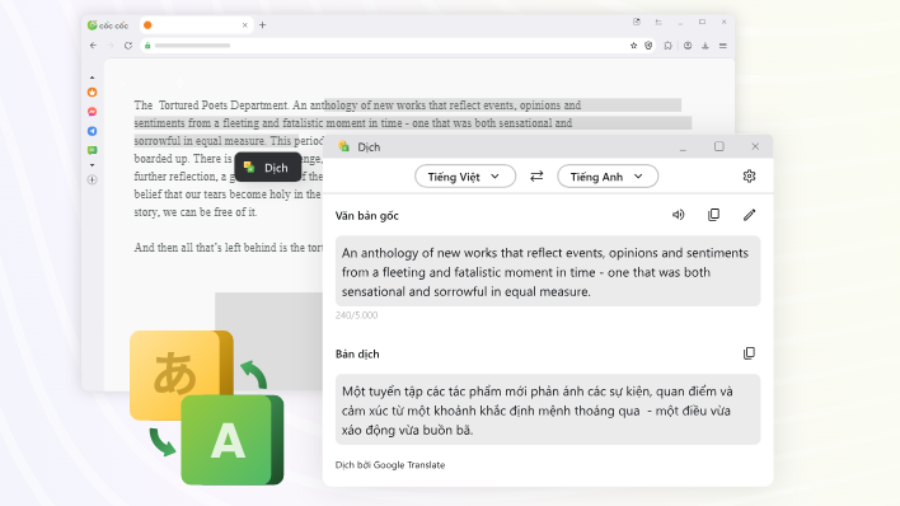This screenshot has width=900, height=506.
Task: Open a new tab with the plus button
Action: click(x=263, y=25)
